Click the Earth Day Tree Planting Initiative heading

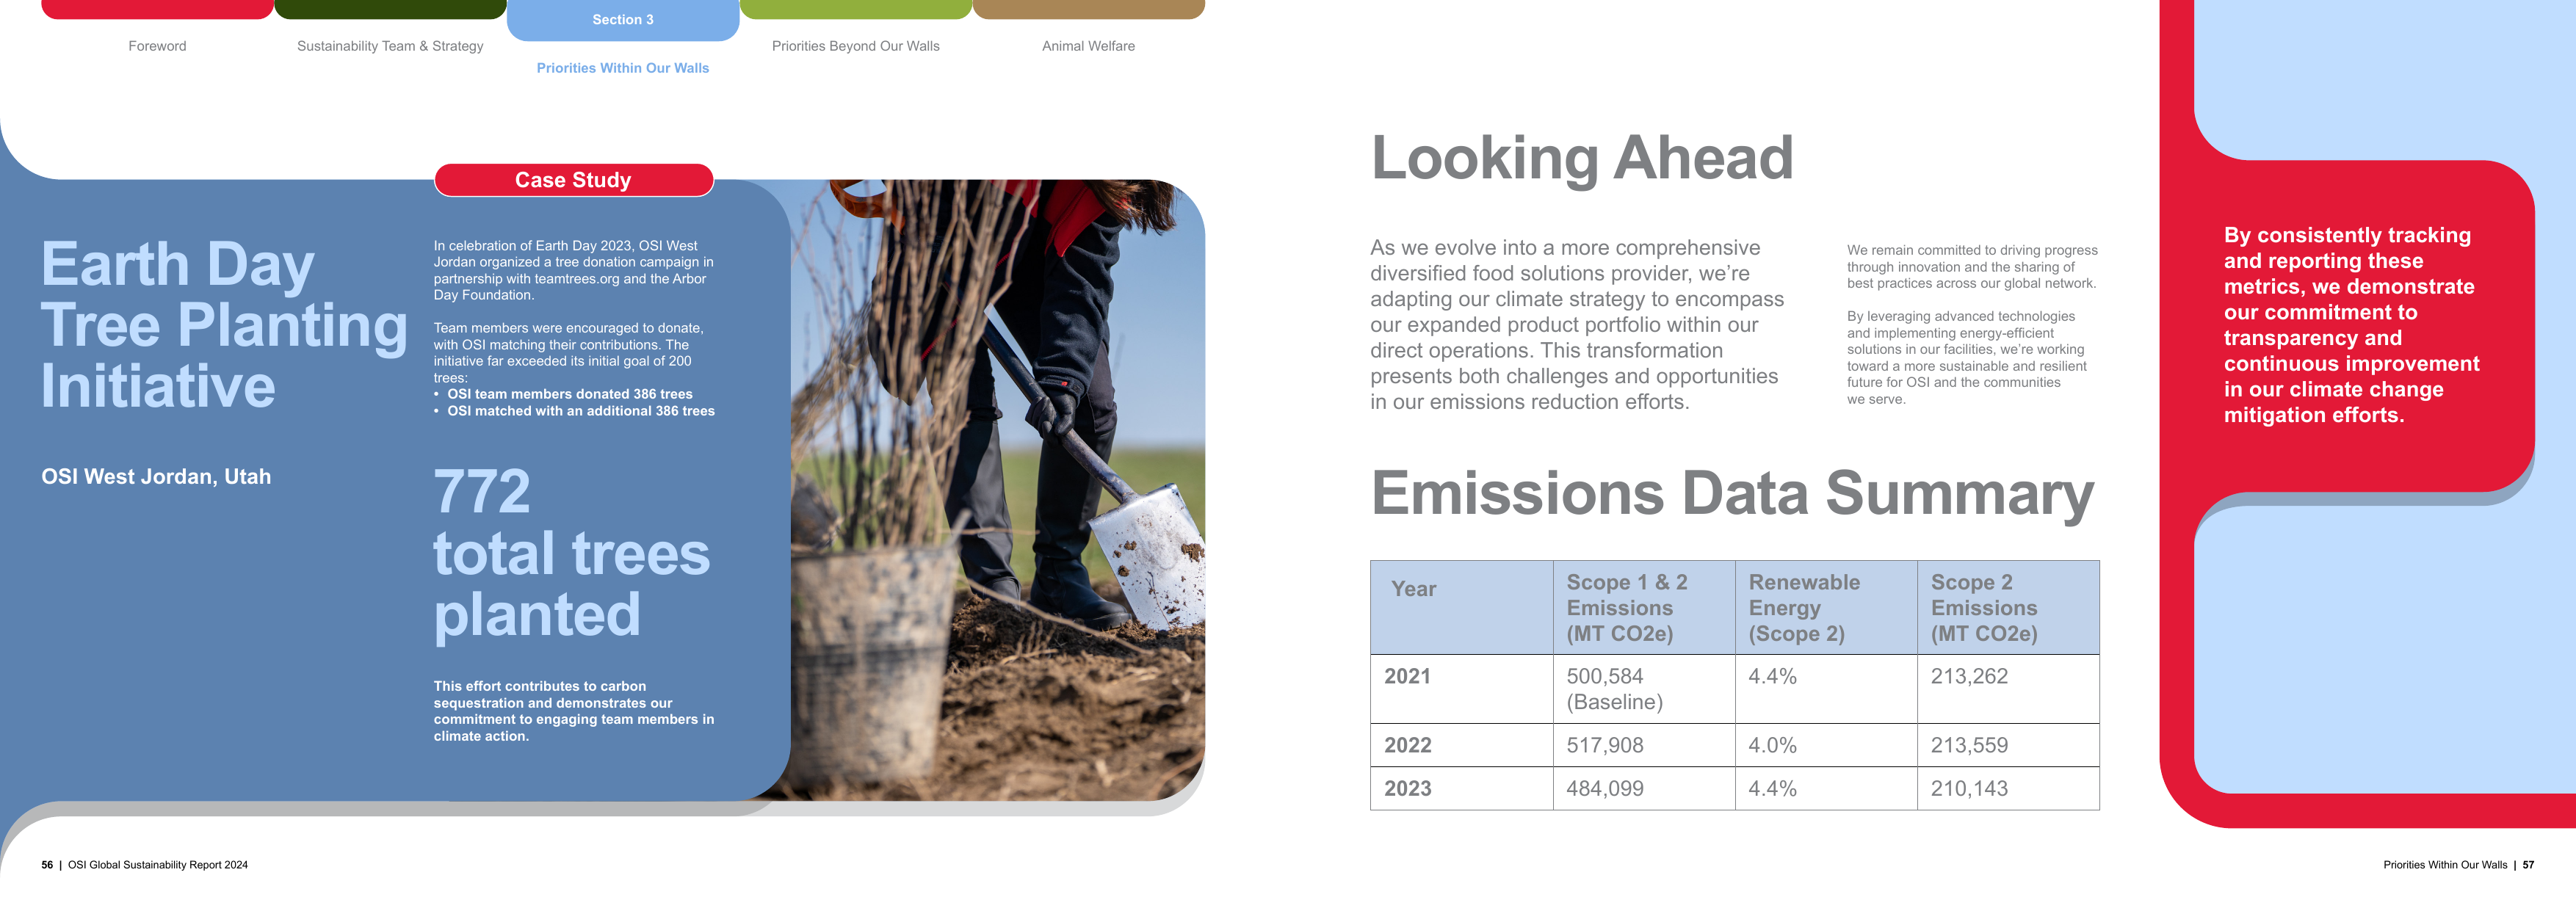coord(224,325)
